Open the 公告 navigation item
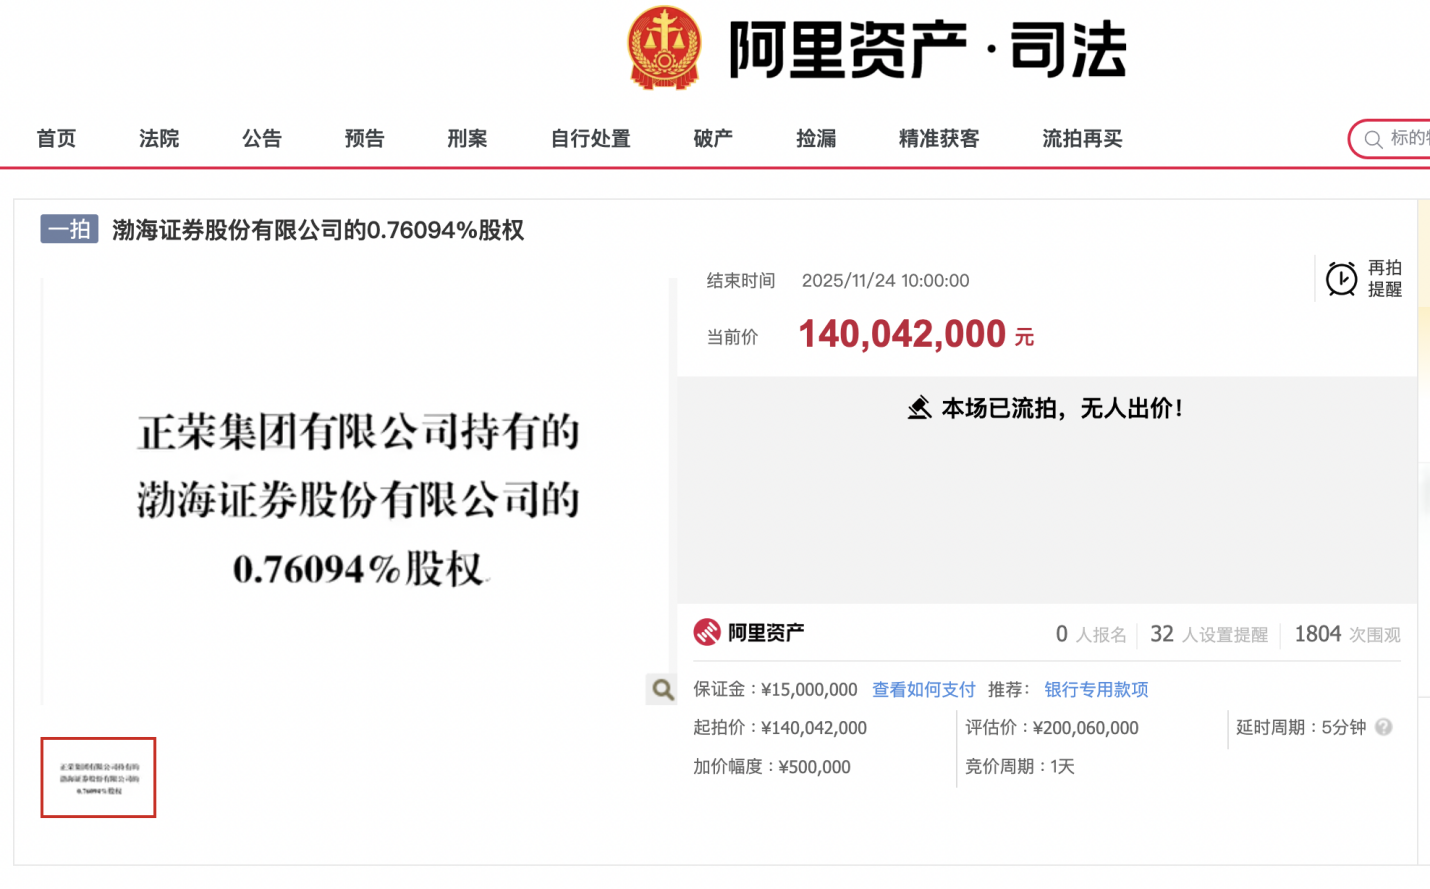 click(262, 139)
